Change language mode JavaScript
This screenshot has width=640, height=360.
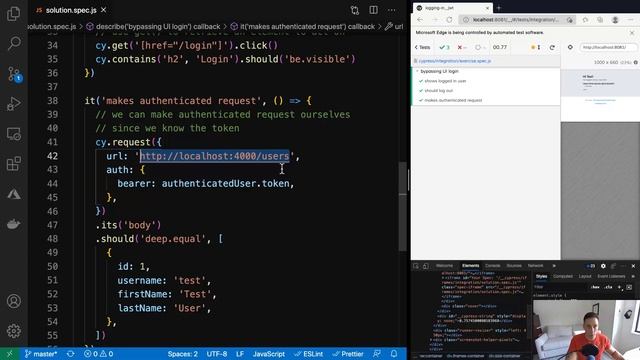269,354
